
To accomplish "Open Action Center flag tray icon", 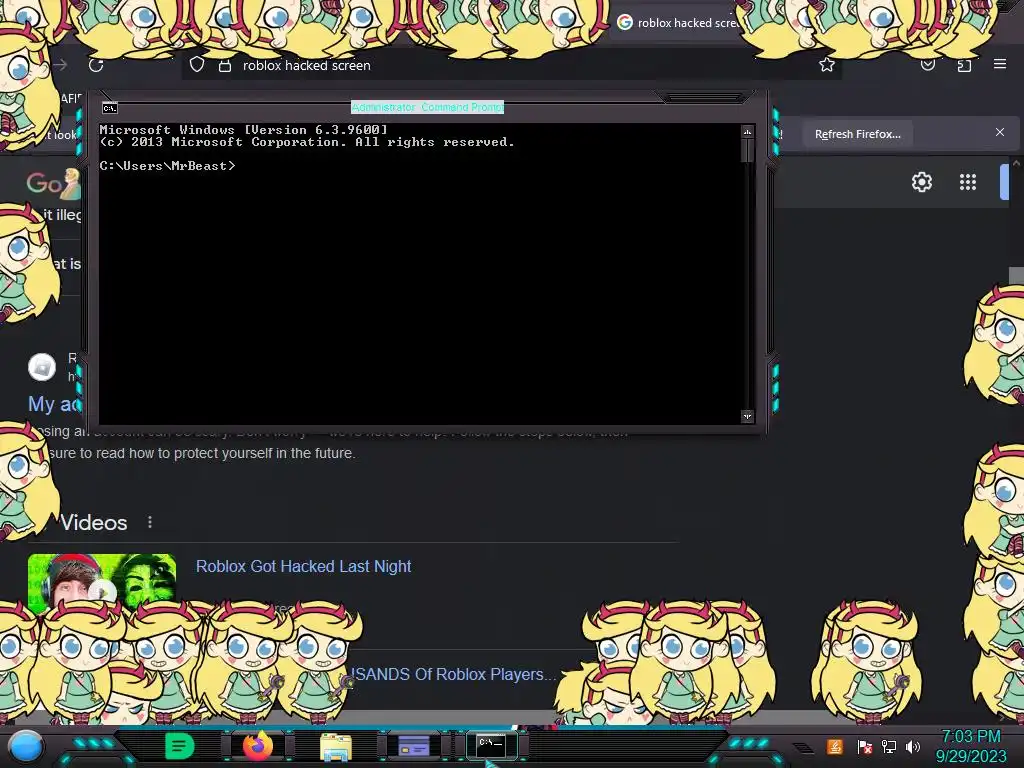I will (865, 747).
